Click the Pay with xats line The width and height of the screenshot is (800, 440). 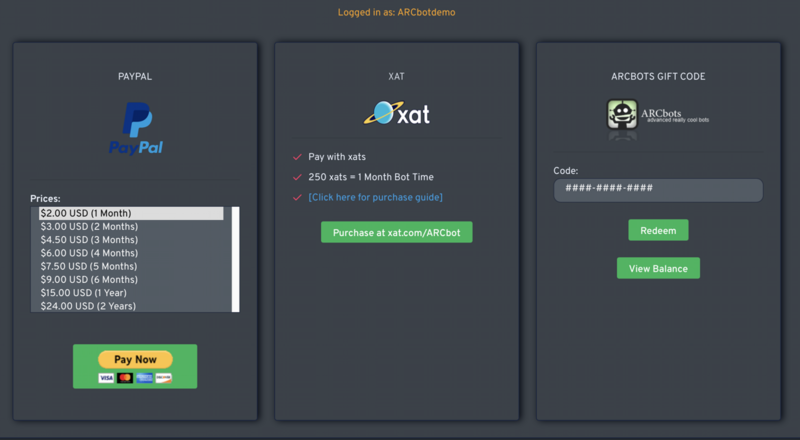click(x=337, y=157)
